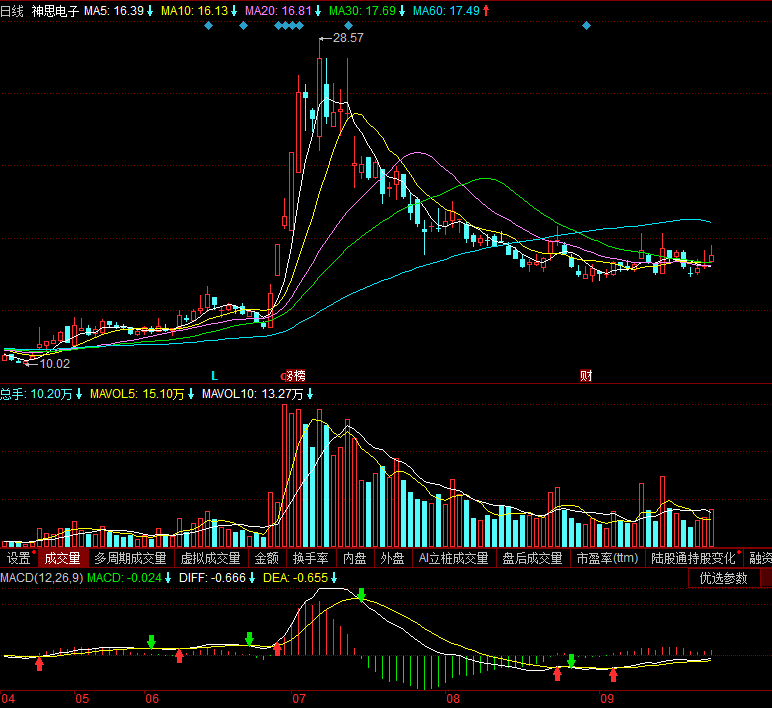Click the 28.57 high price label
Screen dimensions: 772x708
click(x=347, y=38)
